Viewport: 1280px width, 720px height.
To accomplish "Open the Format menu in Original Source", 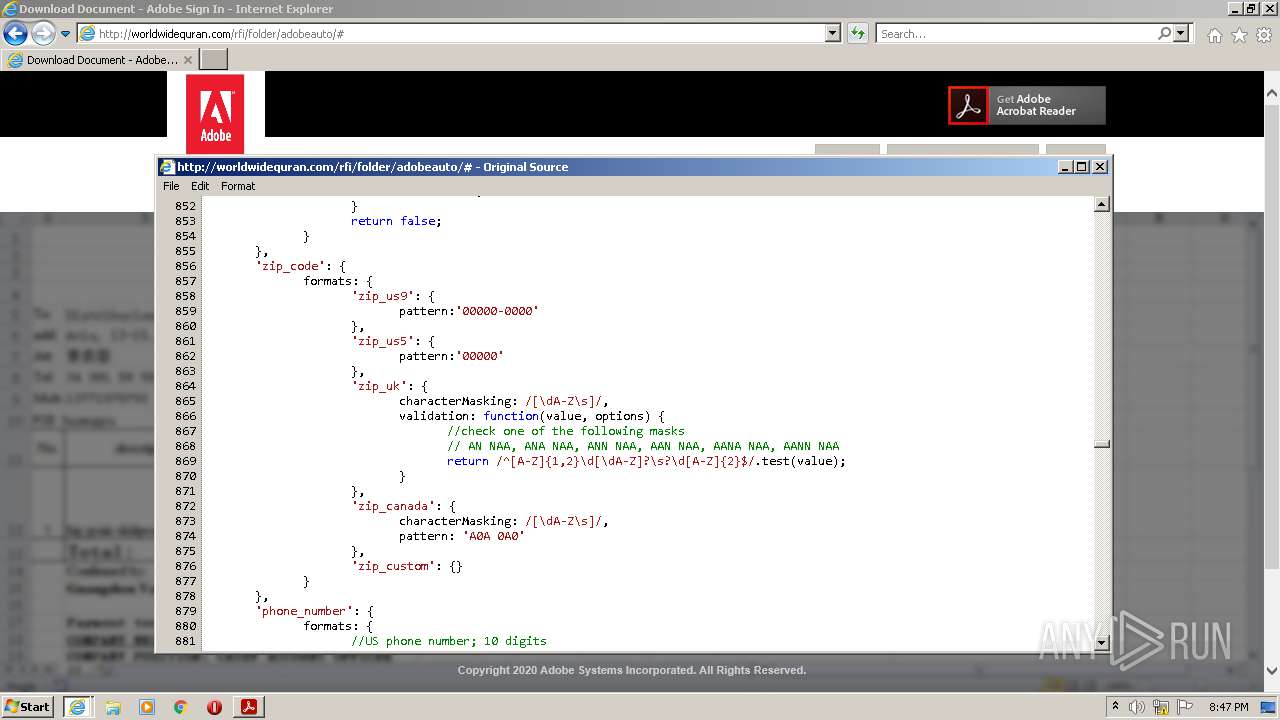I will tap(238, 186).
